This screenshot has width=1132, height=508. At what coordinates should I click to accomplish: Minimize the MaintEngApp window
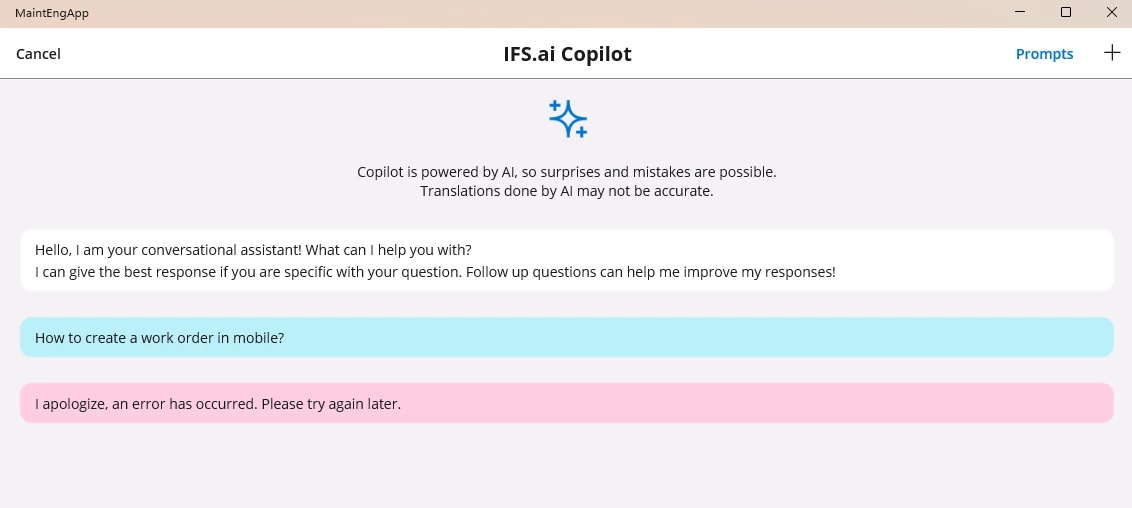tap(1020, 13)
